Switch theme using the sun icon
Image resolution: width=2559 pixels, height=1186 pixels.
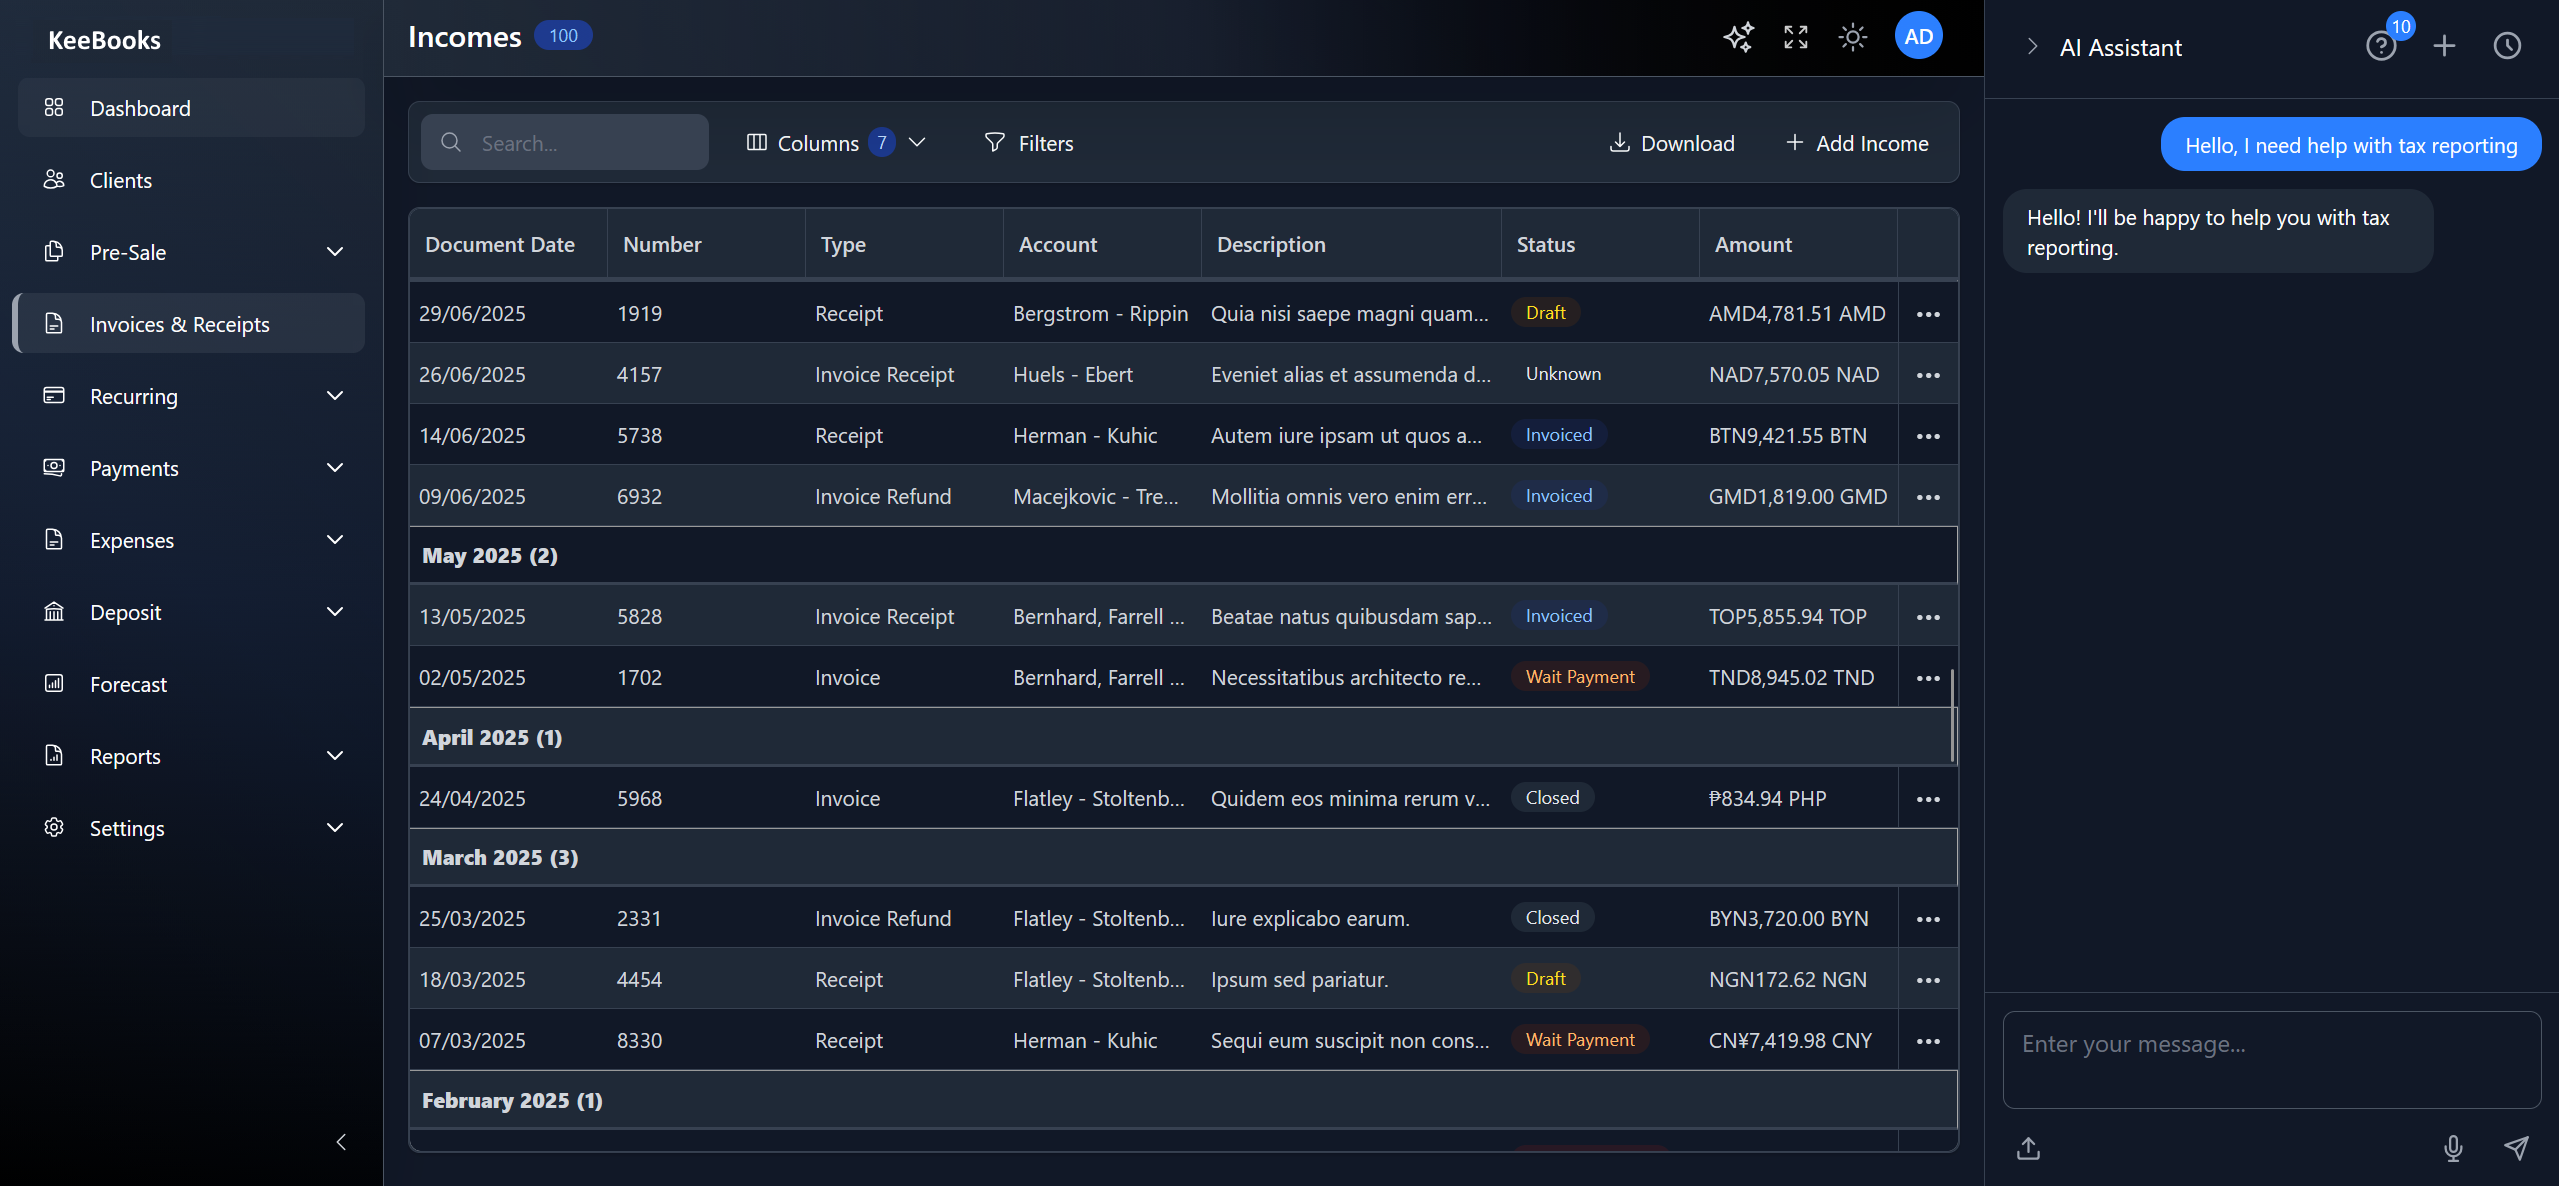click(x=1851, y=37)
